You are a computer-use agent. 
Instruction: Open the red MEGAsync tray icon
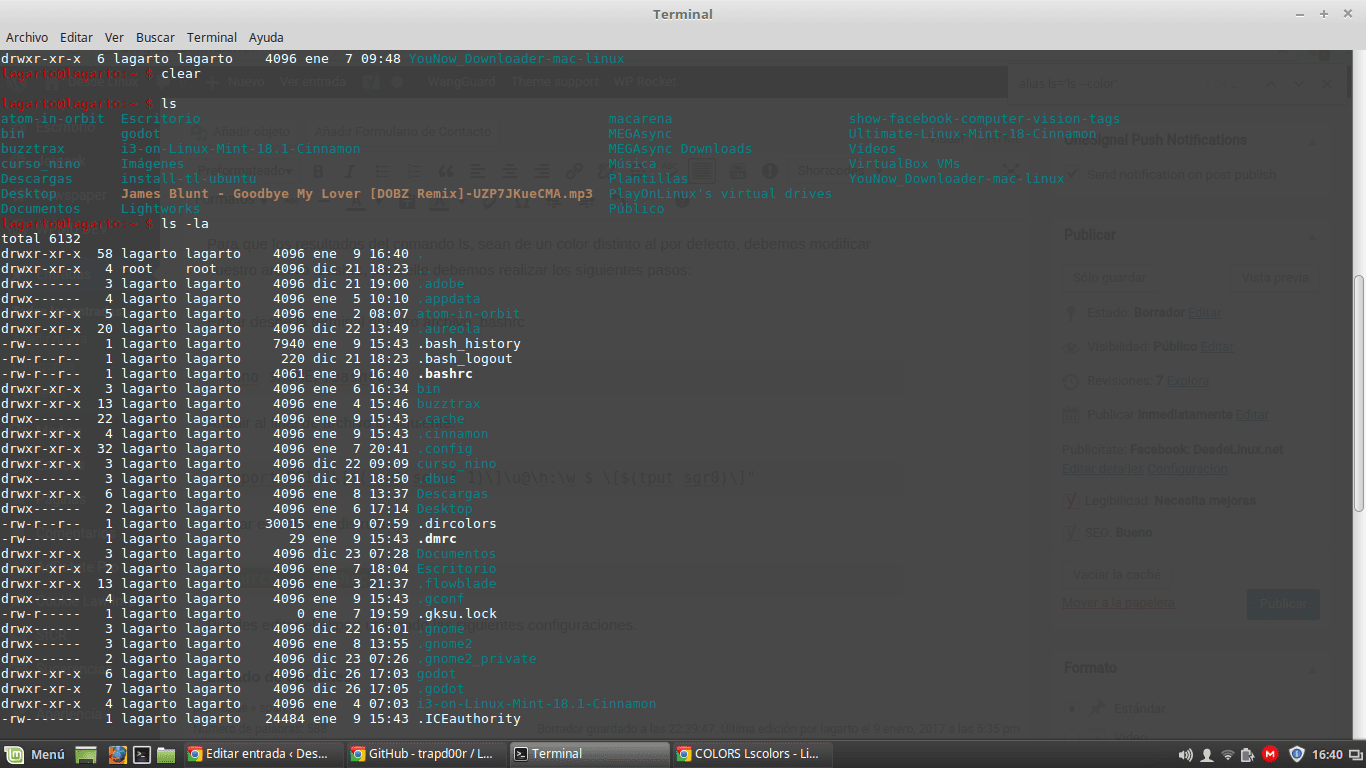coord(1270,754)
